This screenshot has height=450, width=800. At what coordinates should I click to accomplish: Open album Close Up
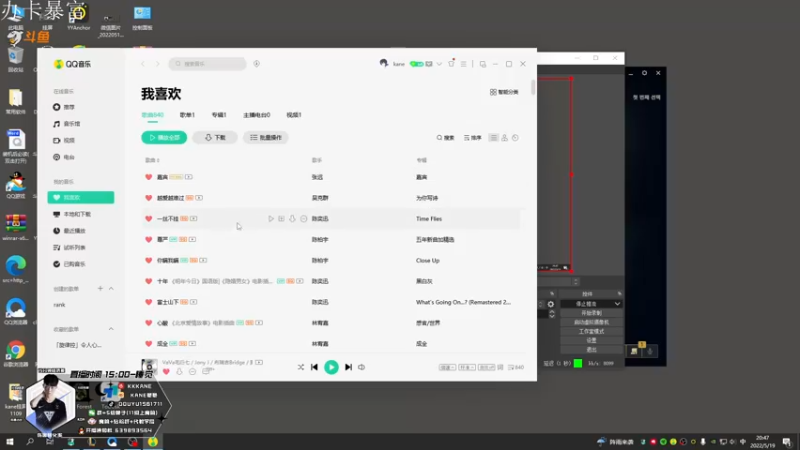(x=428, y=261)
